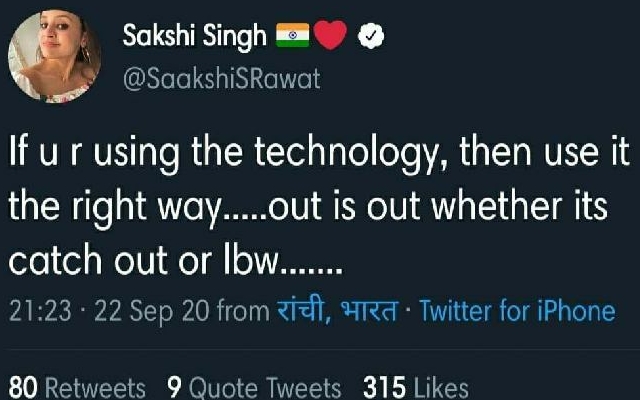Click the verified checkmark badge

(371, 36)
